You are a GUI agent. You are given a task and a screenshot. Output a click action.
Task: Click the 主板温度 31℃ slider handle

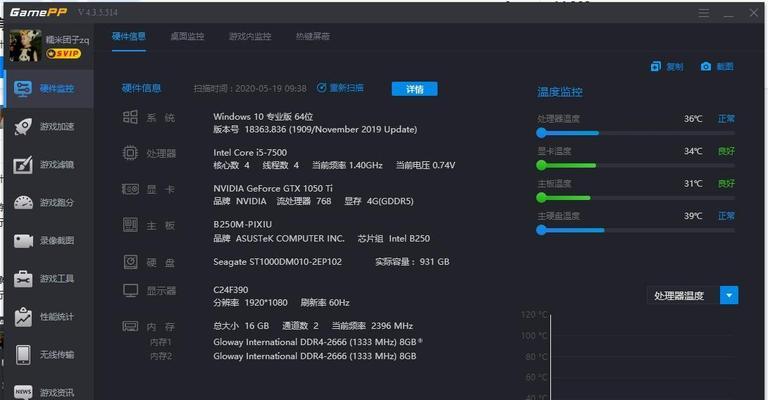(541, 198)
